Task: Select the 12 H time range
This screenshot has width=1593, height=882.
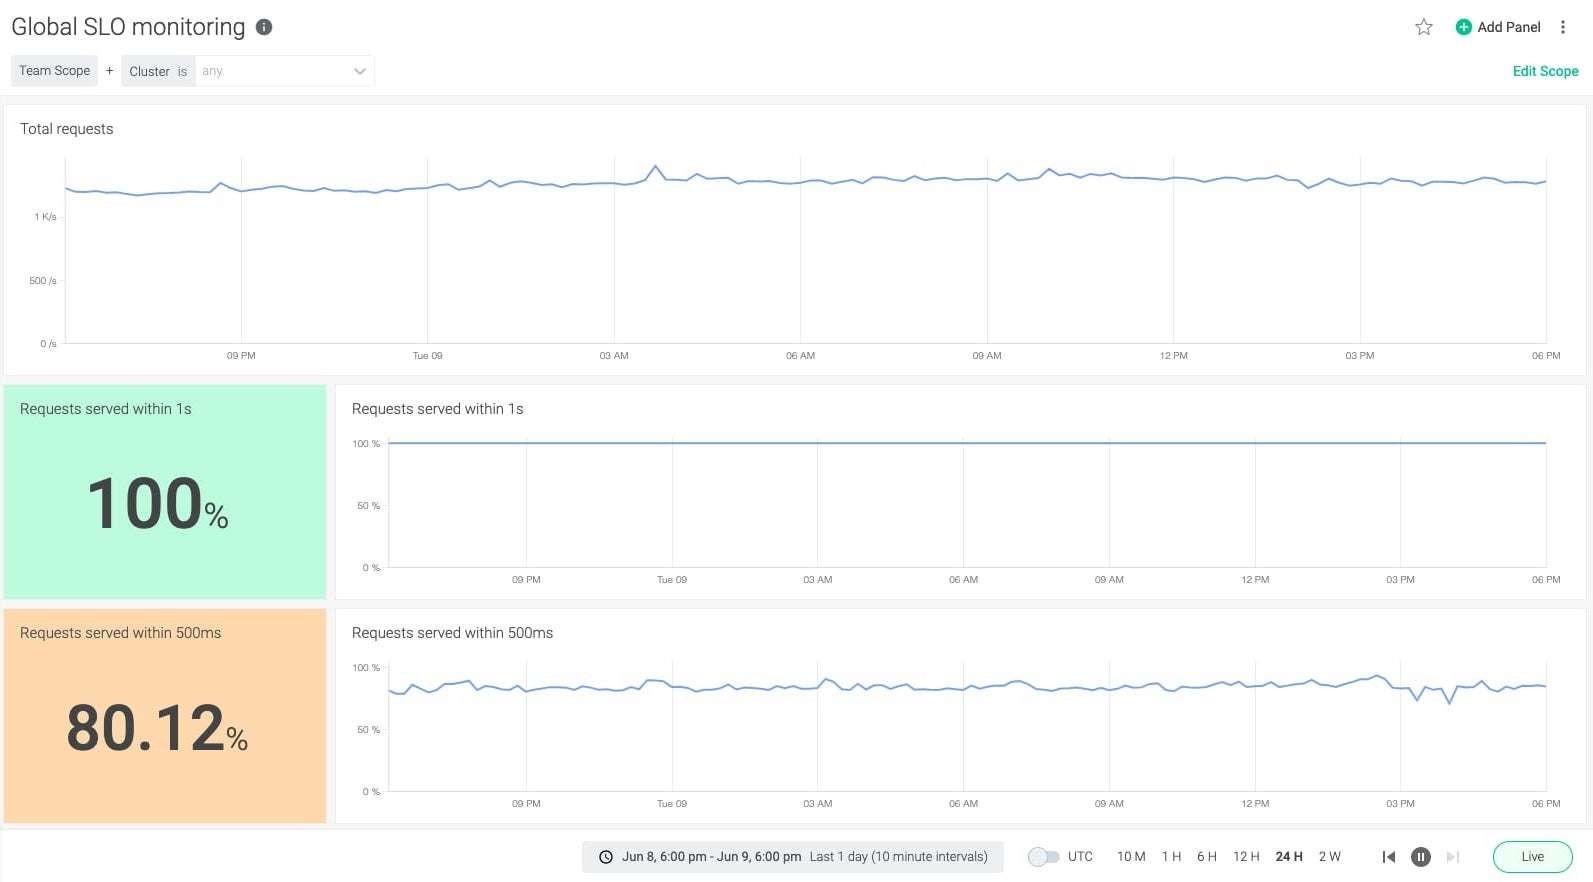Action: [x=1246, y=857]
